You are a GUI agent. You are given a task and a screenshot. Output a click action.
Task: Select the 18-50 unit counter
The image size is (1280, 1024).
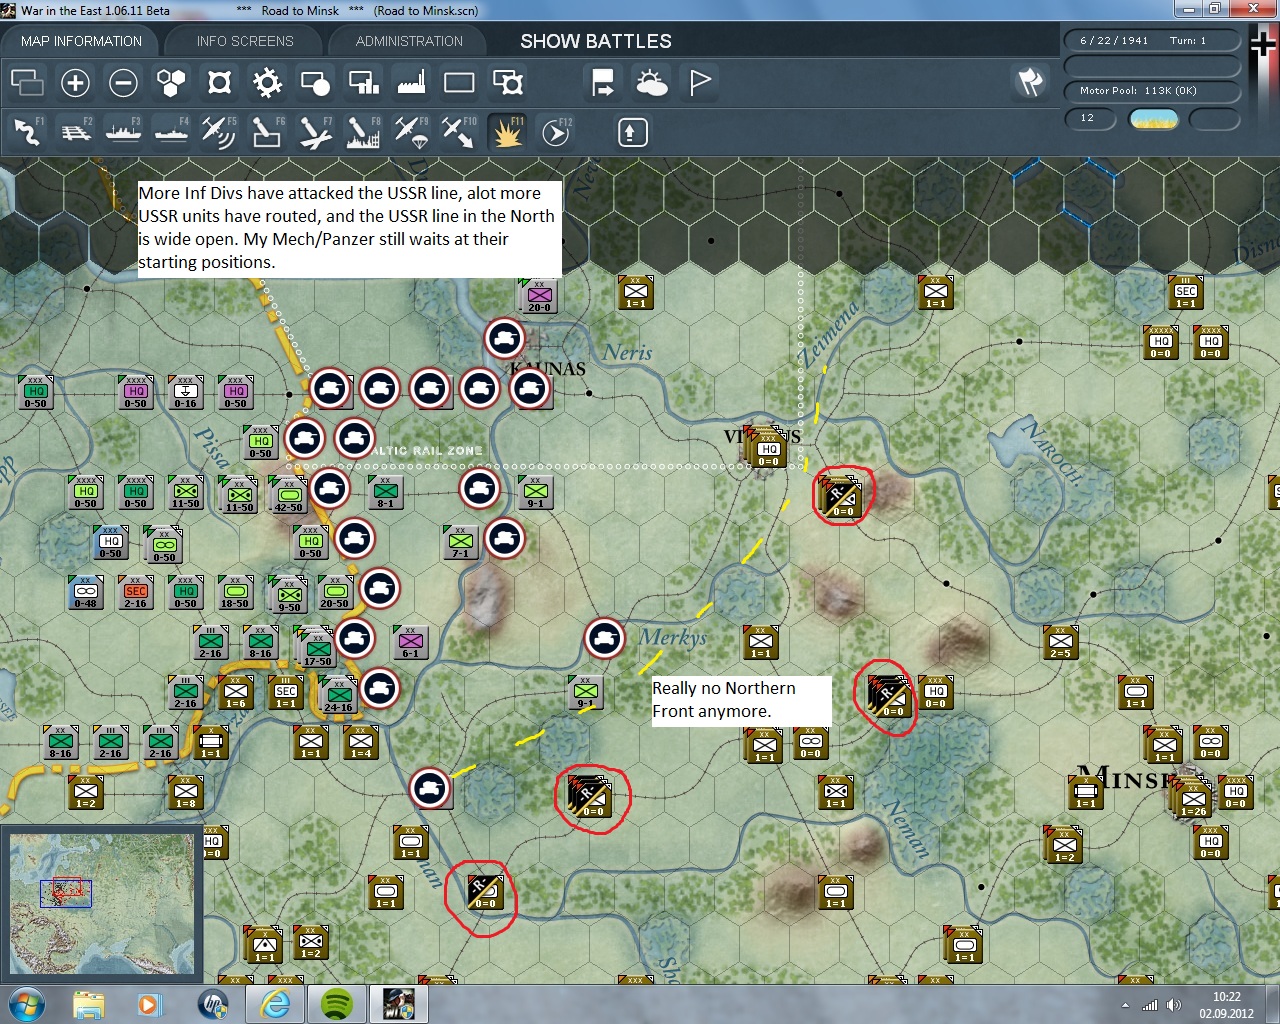[235, 592]
